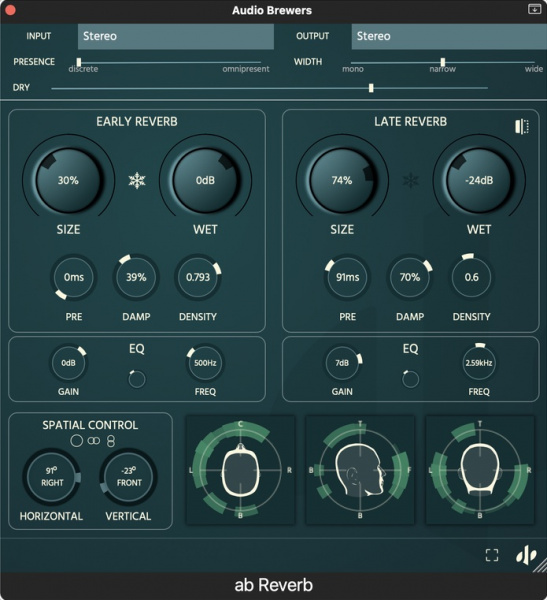Image resolution: width=547 pixels, height=600 pixels.
Task: Click the LATE REVERB section title
Action: (410, 122)
